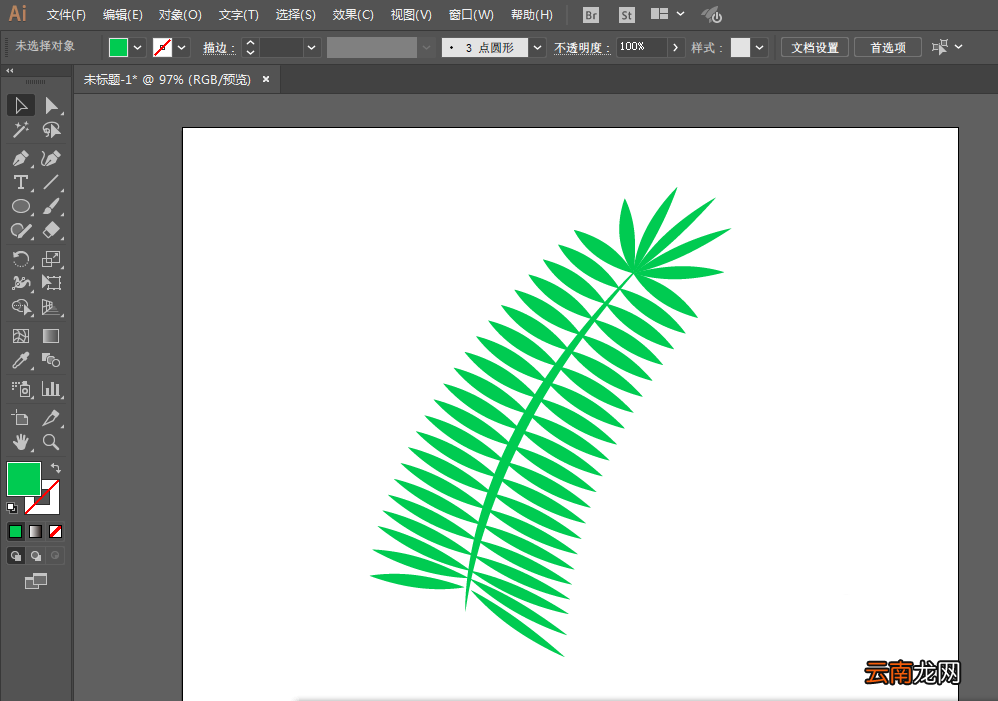
Task: Select the Direct Selection tool
Action: click(x=51, y=105)
